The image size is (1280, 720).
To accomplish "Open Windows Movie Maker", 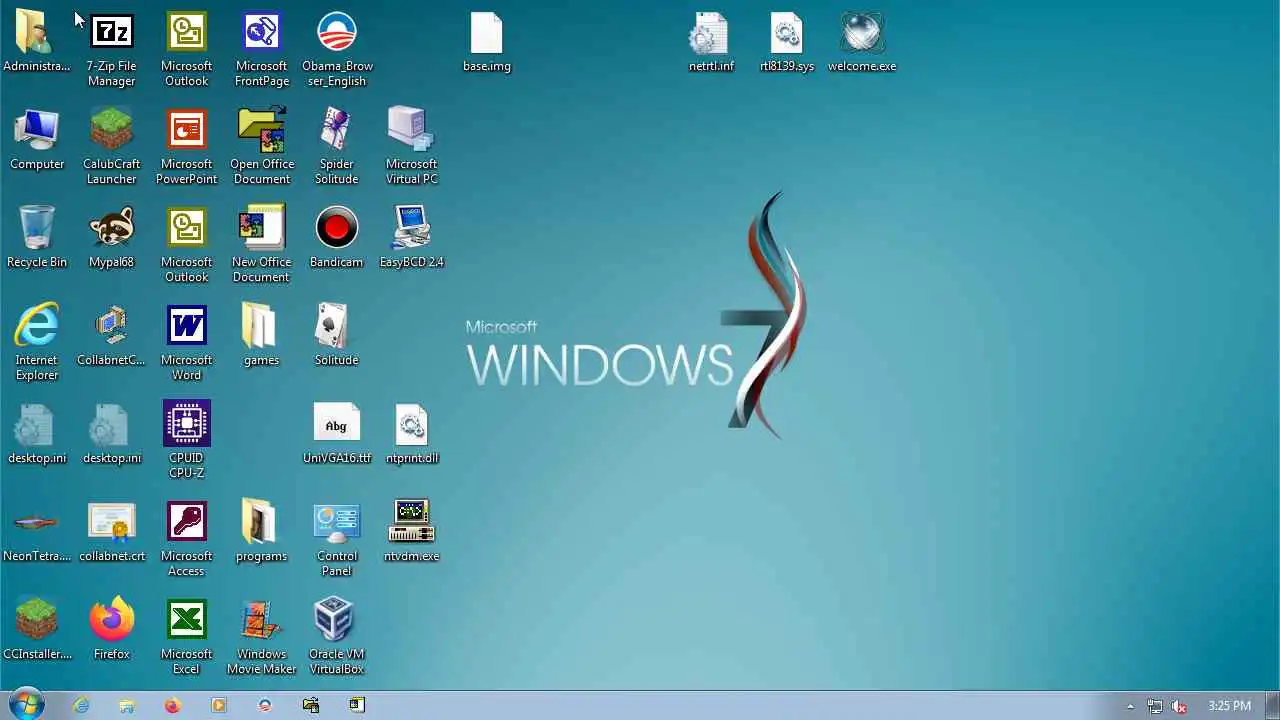I will coord(262,638).
